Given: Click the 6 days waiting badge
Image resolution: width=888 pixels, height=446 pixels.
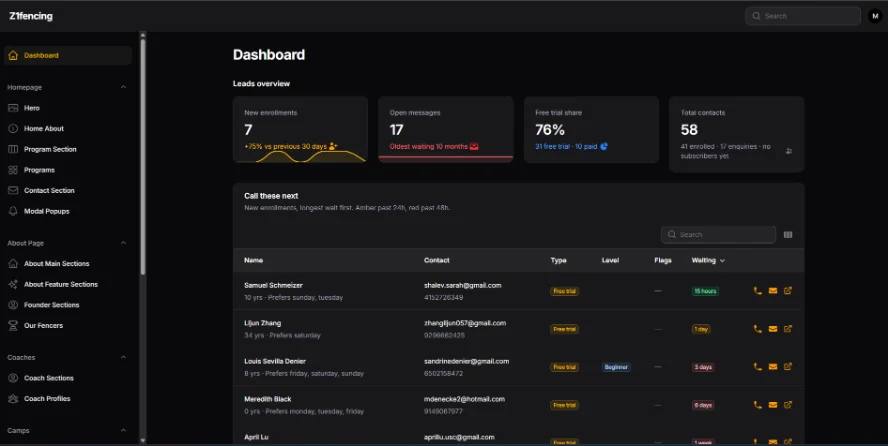Looking at the screenshot, I should click(703, 405).
